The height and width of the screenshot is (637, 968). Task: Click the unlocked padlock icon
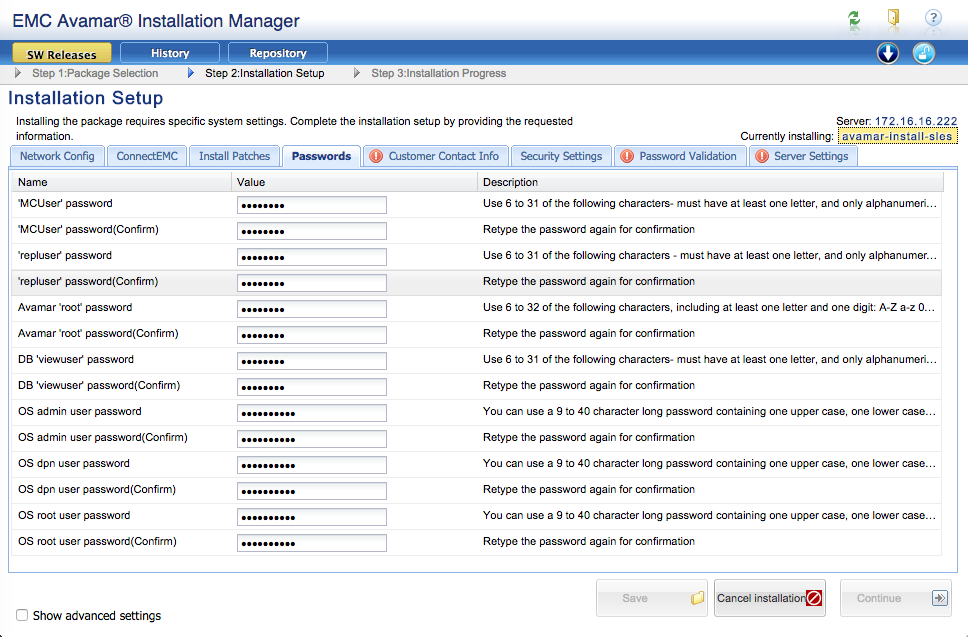click(x=924, y=53)
